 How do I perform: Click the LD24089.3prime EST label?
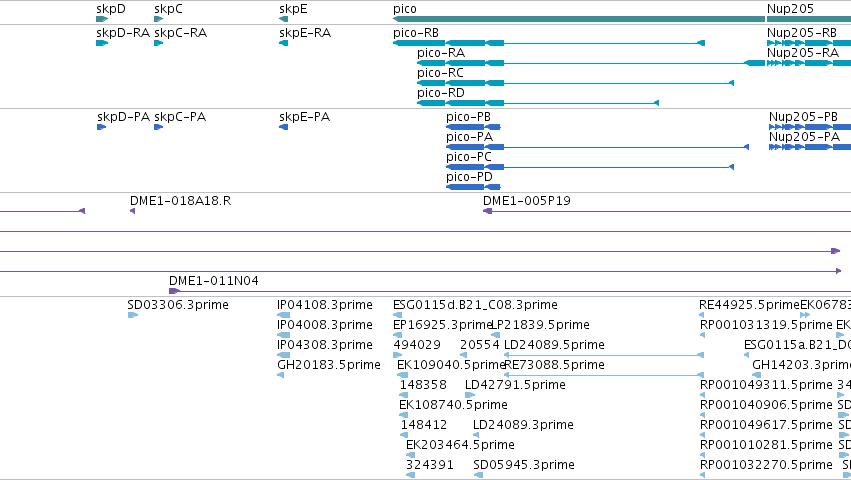click(523, 426)
